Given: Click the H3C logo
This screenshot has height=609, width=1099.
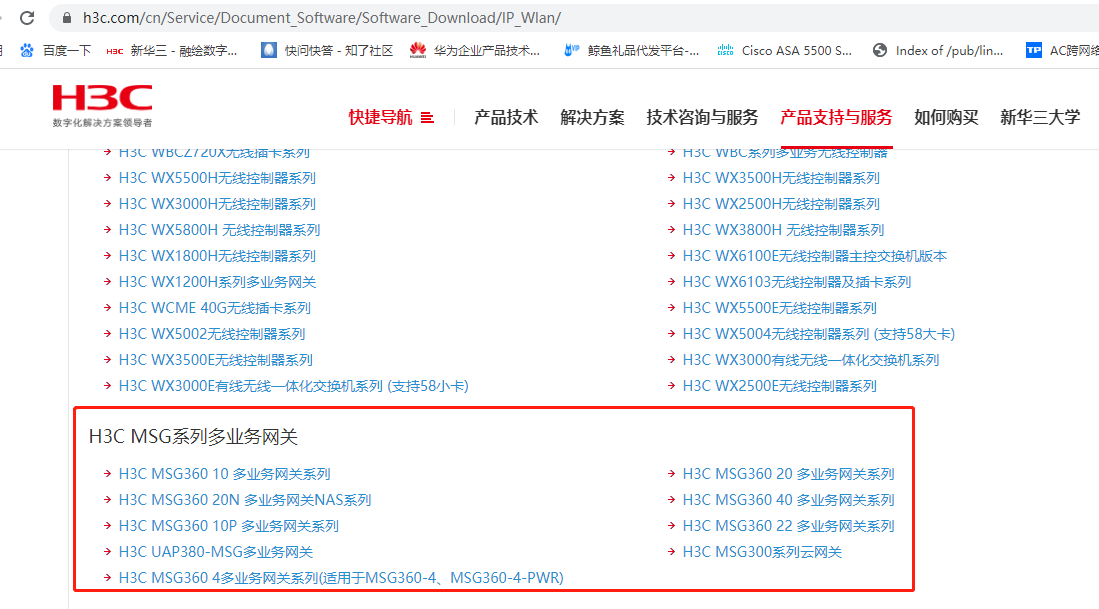Looking at the screenshot, I should pyautogui.click(x=102, y=106).
